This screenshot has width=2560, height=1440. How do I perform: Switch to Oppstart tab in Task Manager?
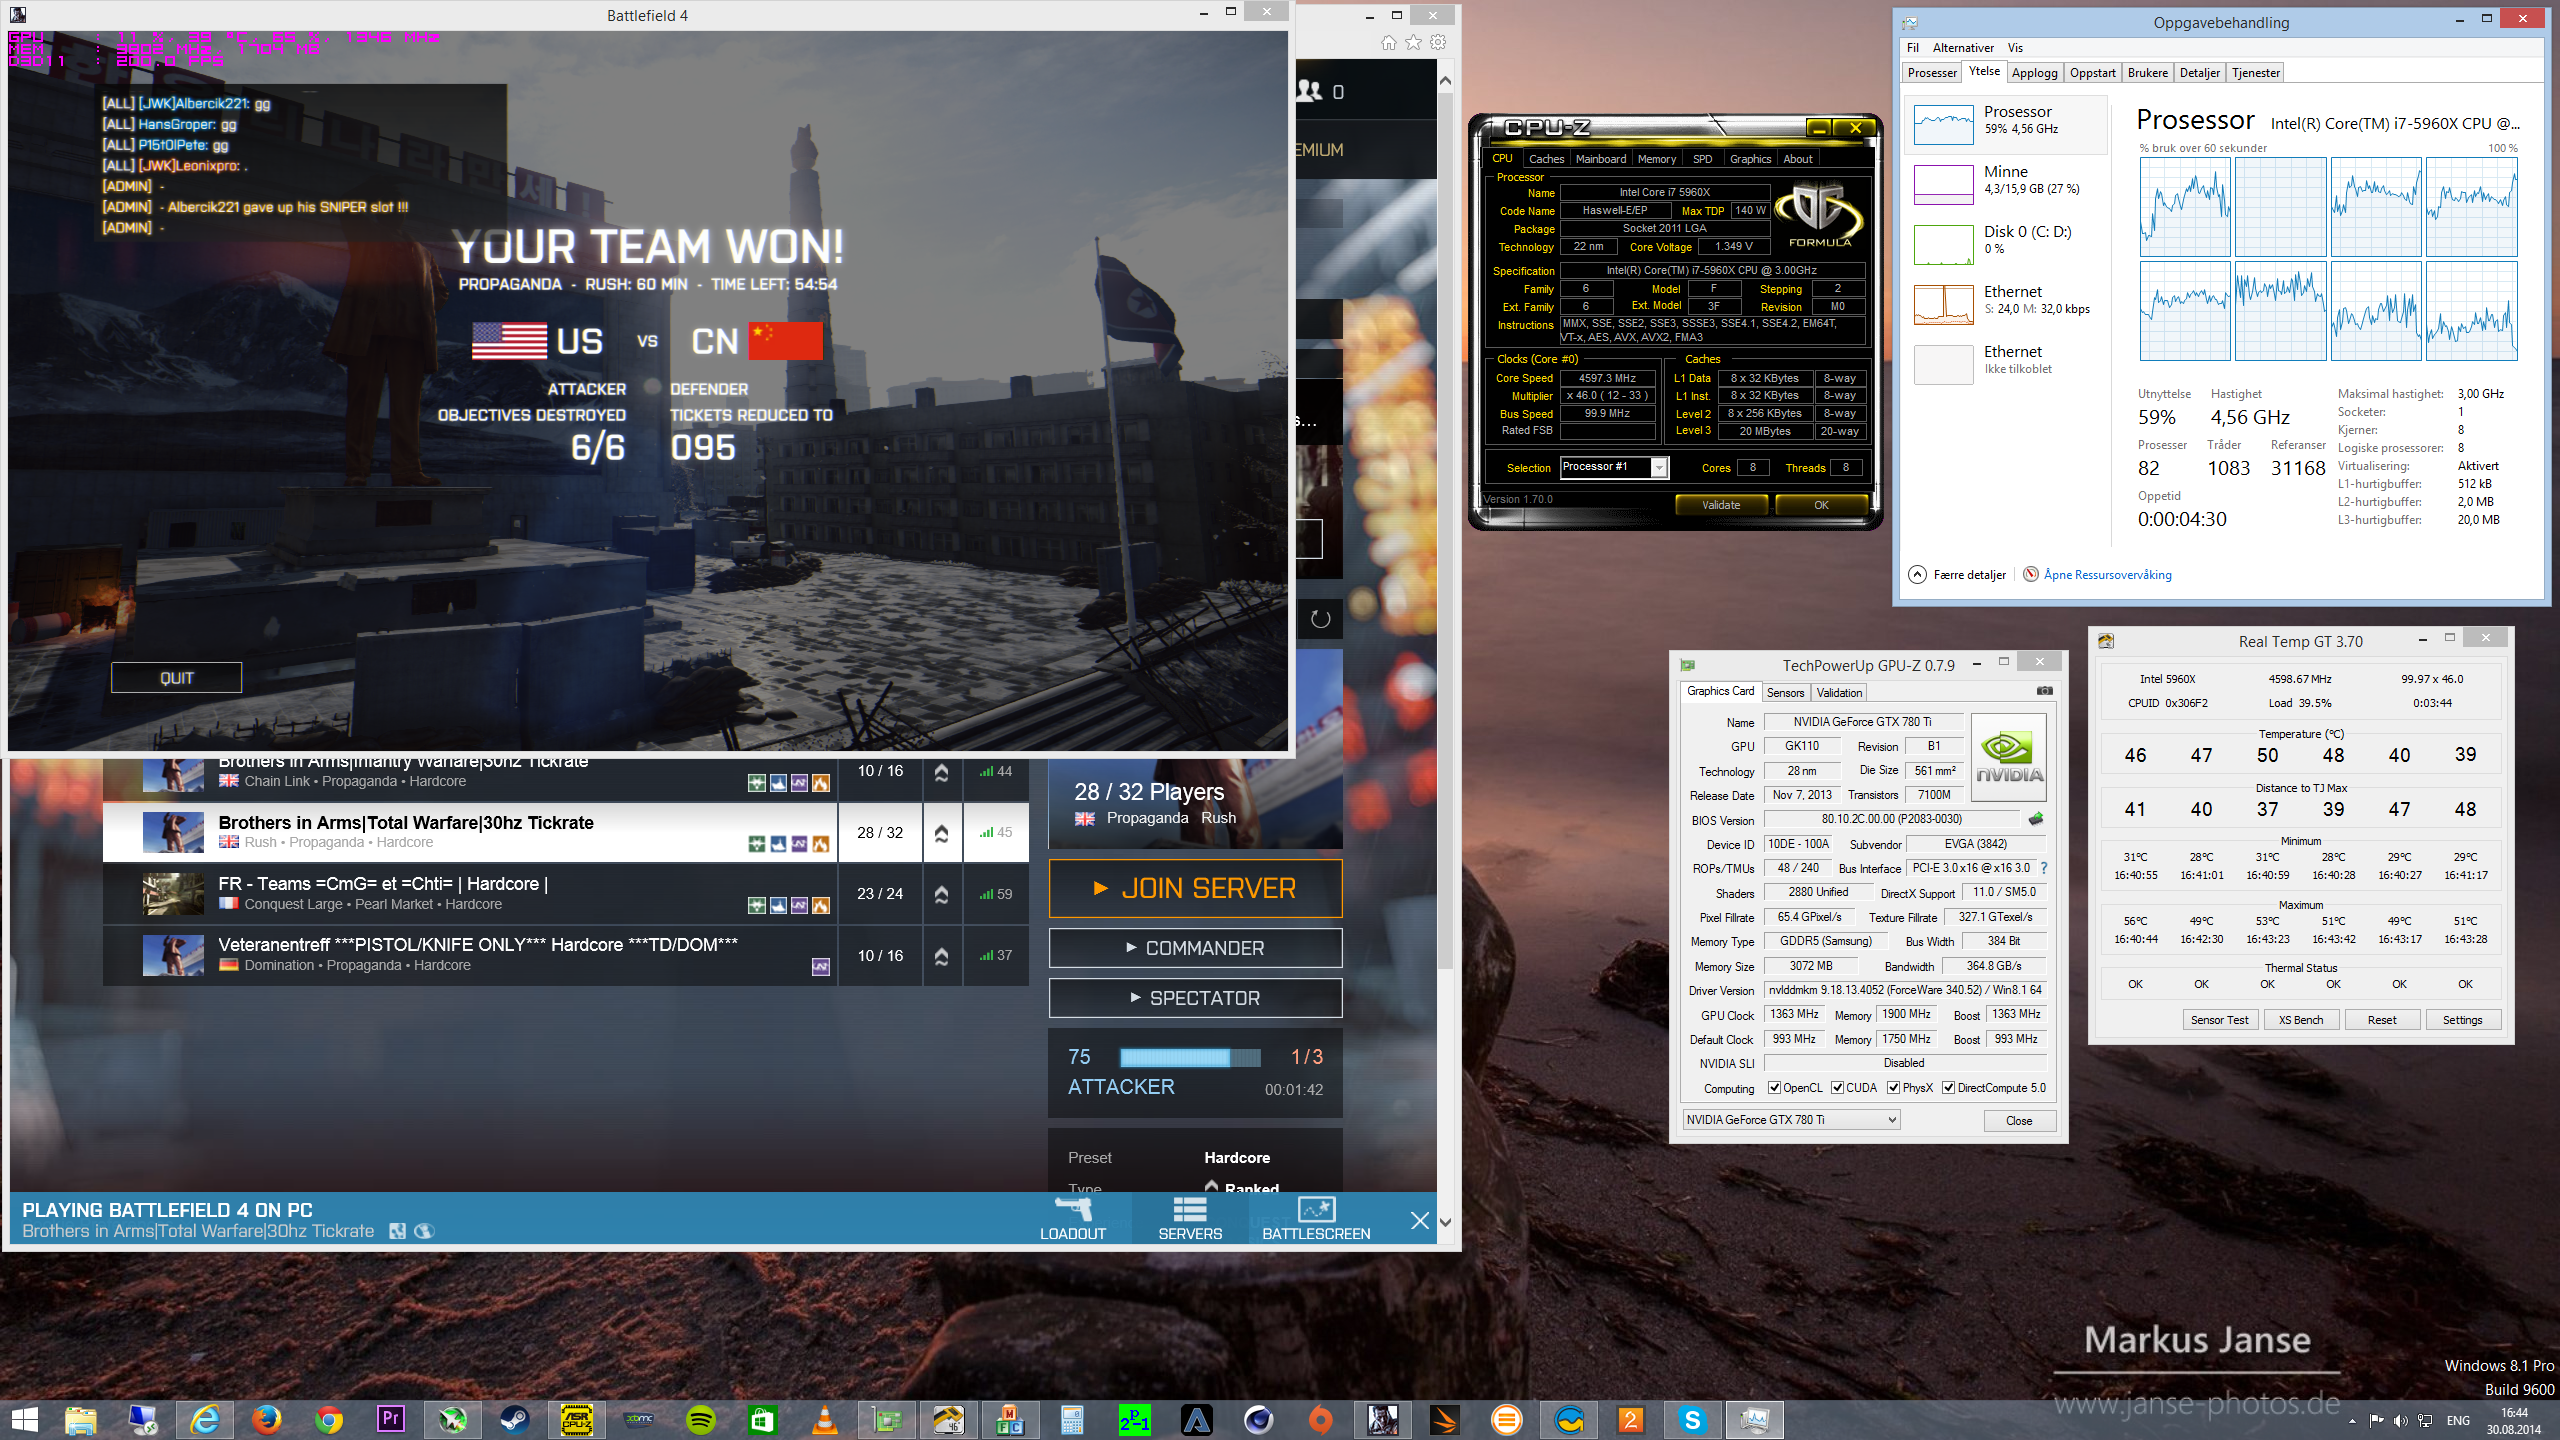click(x=2092, y=73)
